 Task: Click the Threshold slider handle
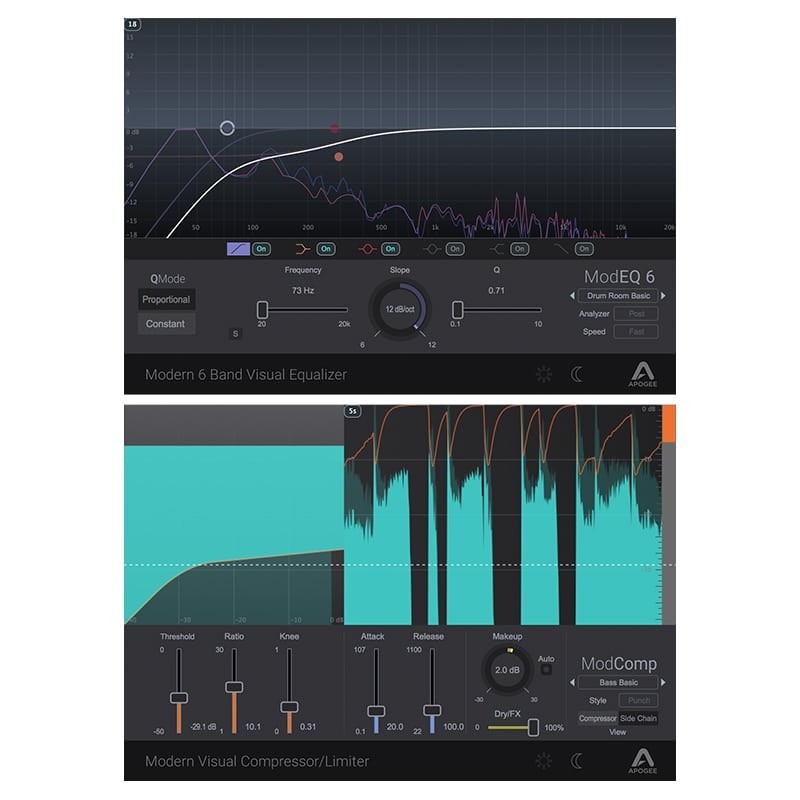point(179,697)
